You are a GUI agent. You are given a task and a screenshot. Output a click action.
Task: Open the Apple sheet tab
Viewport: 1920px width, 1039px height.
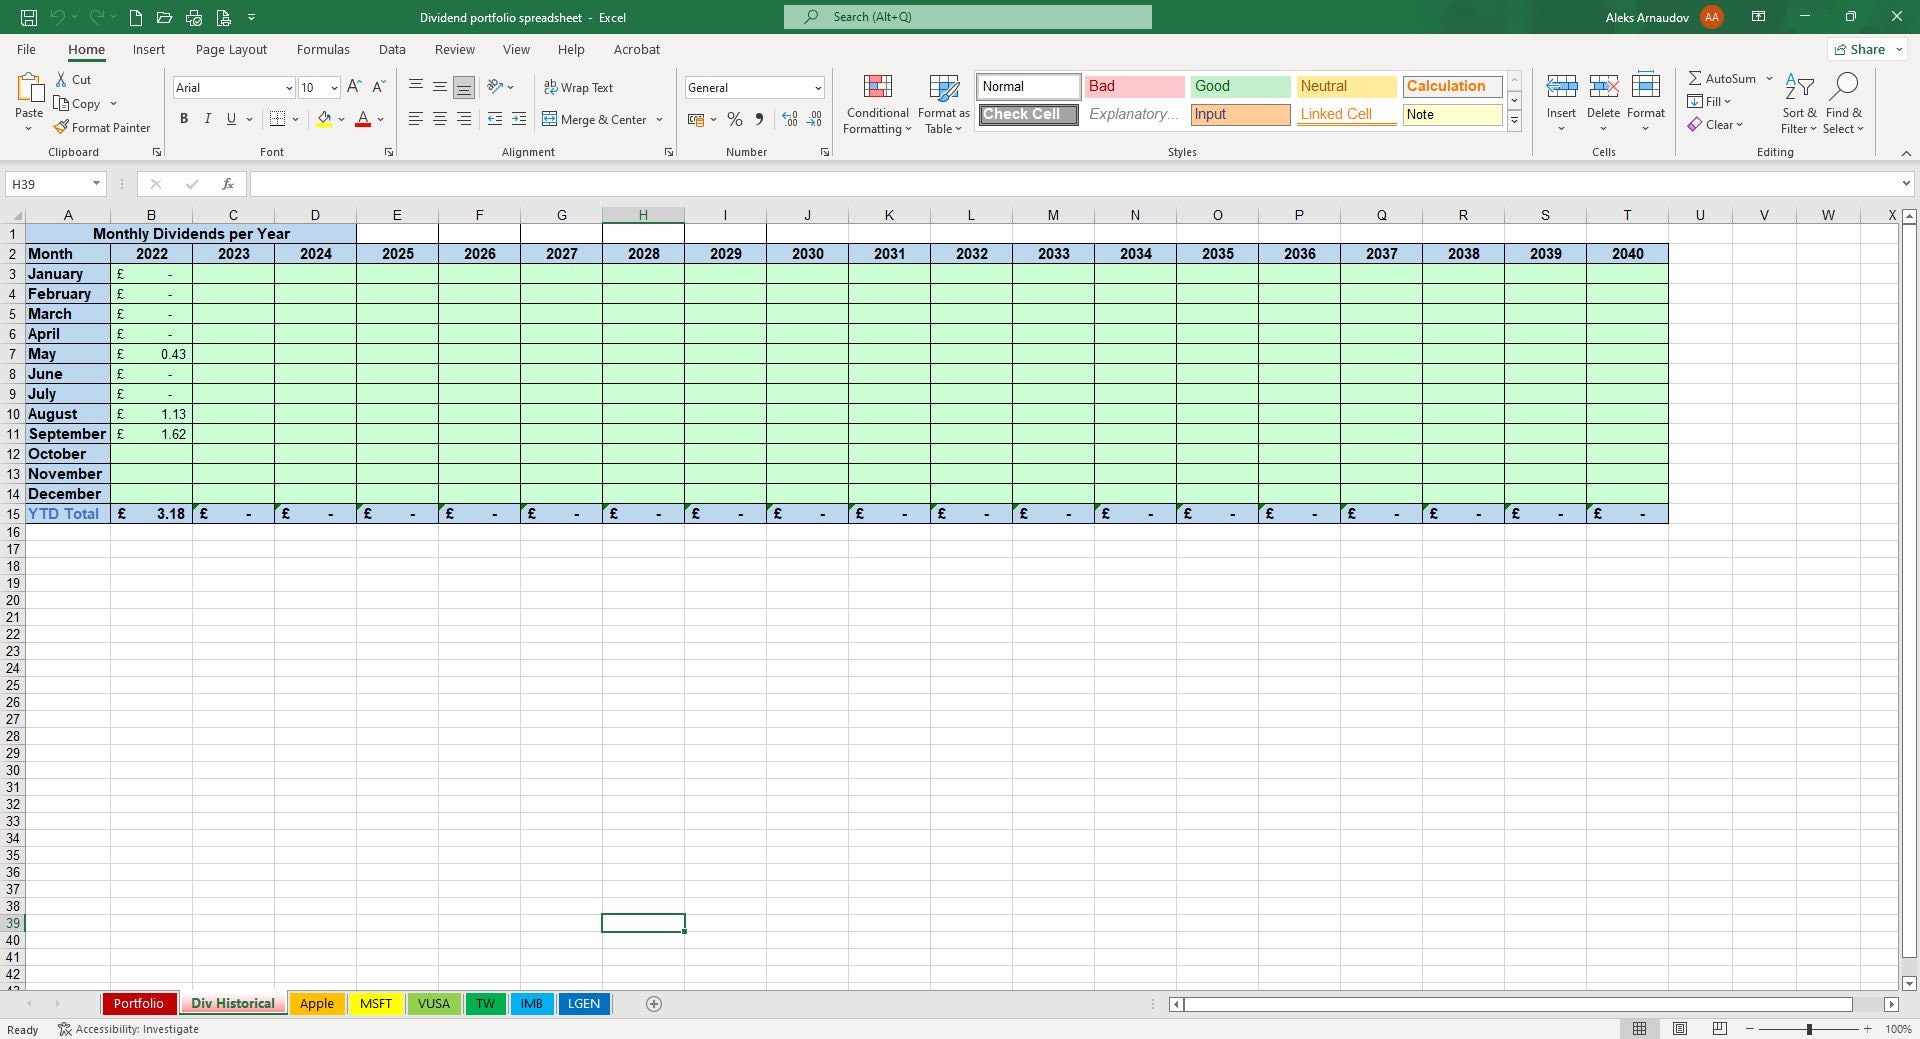click(317, 1004)
